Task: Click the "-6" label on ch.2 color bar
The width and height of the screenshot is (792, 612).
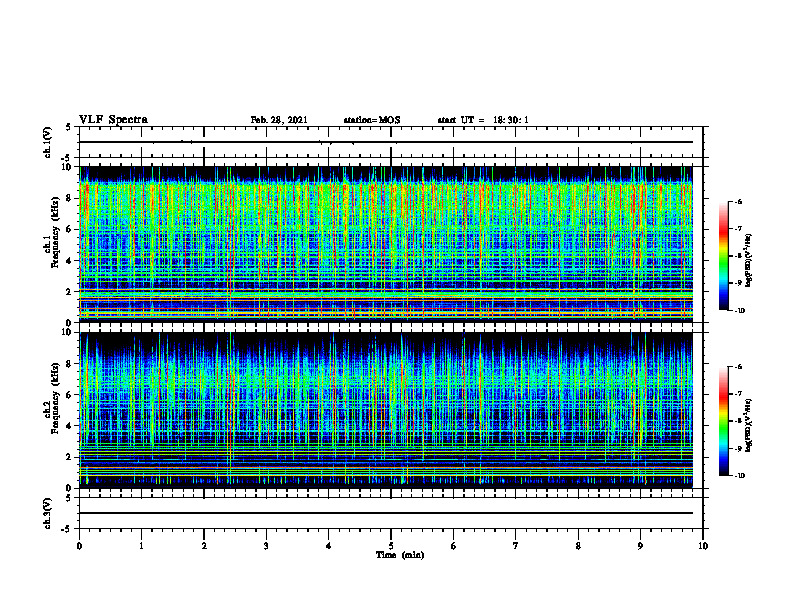Action: click(x=738, y=367)
